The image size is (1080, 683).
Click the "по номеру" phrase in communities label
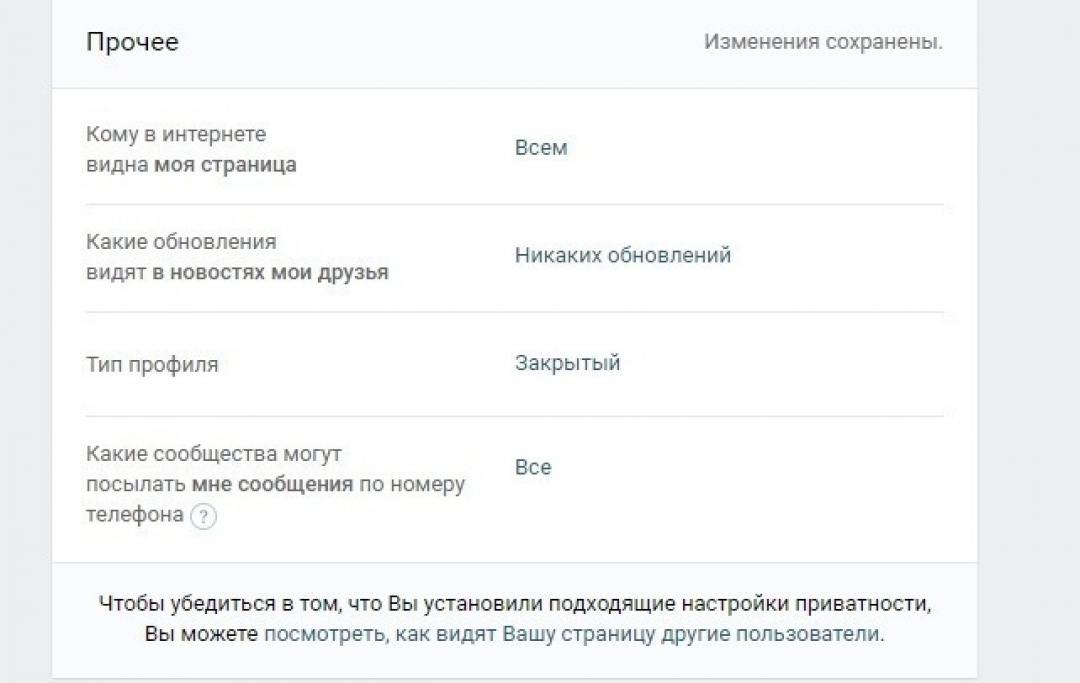tap(412, 484)
